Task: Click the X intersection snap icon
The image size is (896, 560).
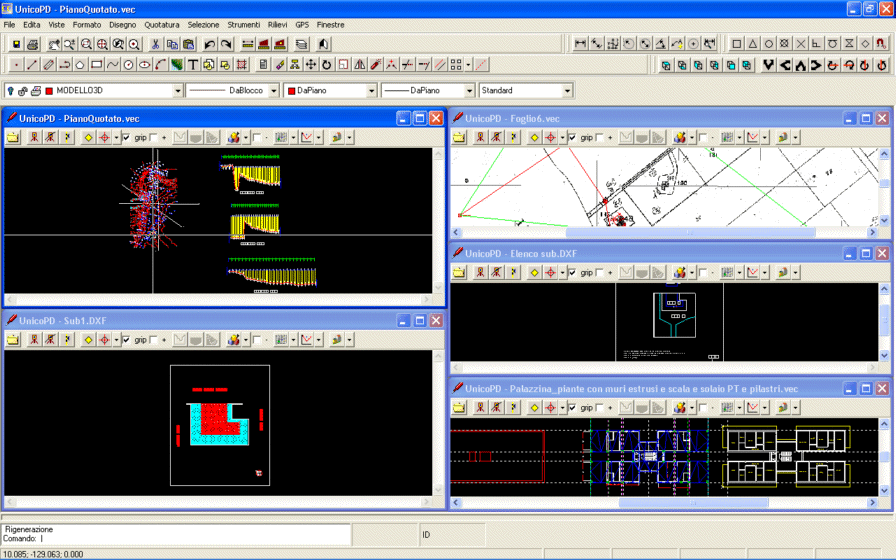Action: coord(801,43)
